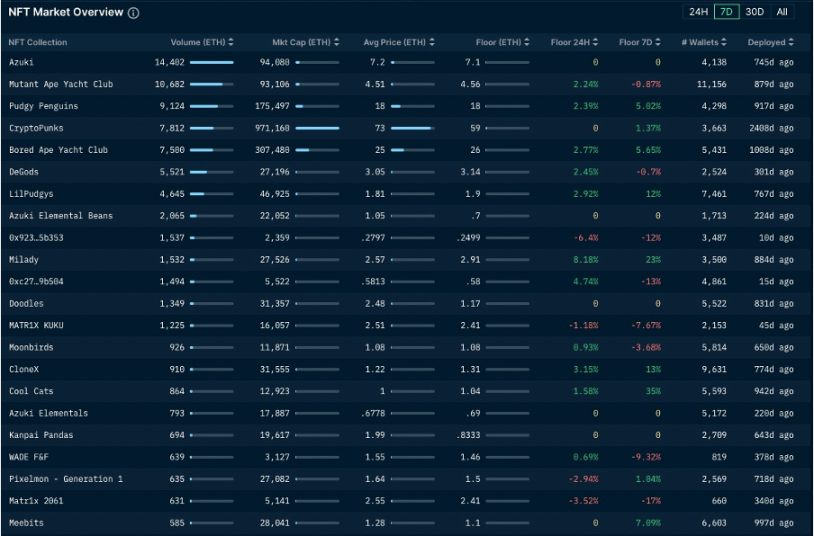Click 0xc27..9b504 Floor 24H value 4.74%
This screenshot has width=814, height=536.
pyautogui.click(x=586, y=282)
